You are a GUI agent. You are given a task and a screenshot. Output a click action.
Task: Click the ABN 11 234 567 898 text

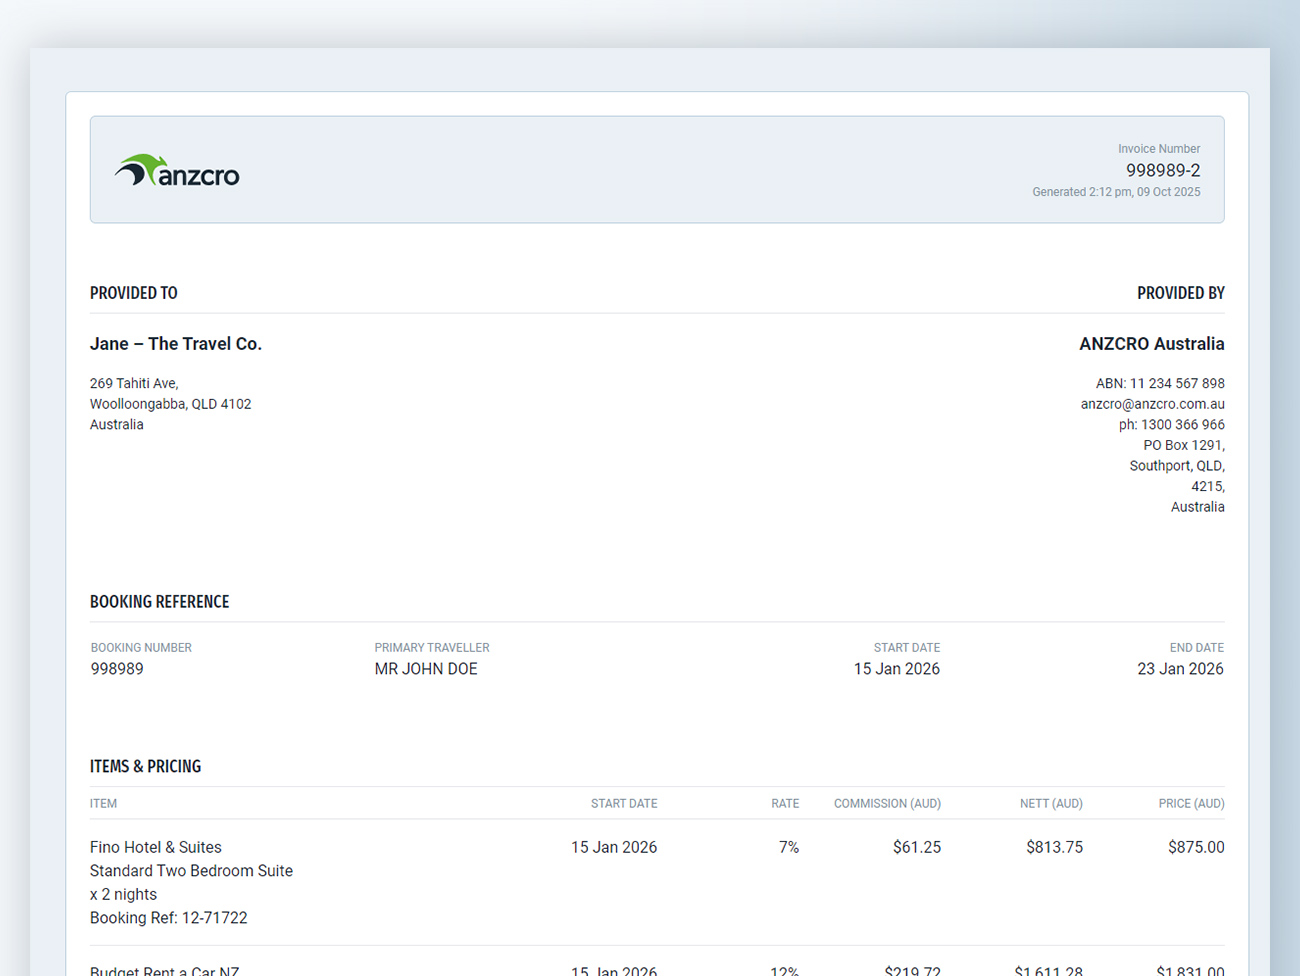pos(1160,384)
